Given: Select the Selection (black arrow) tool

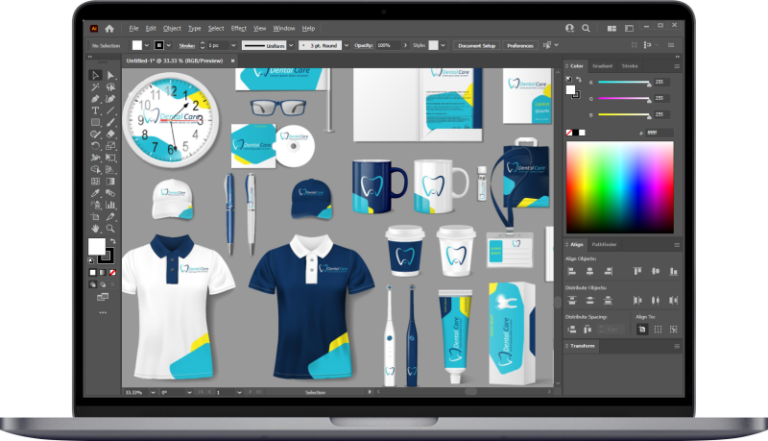Looking at the screenshot, I should tap(96, 75).
